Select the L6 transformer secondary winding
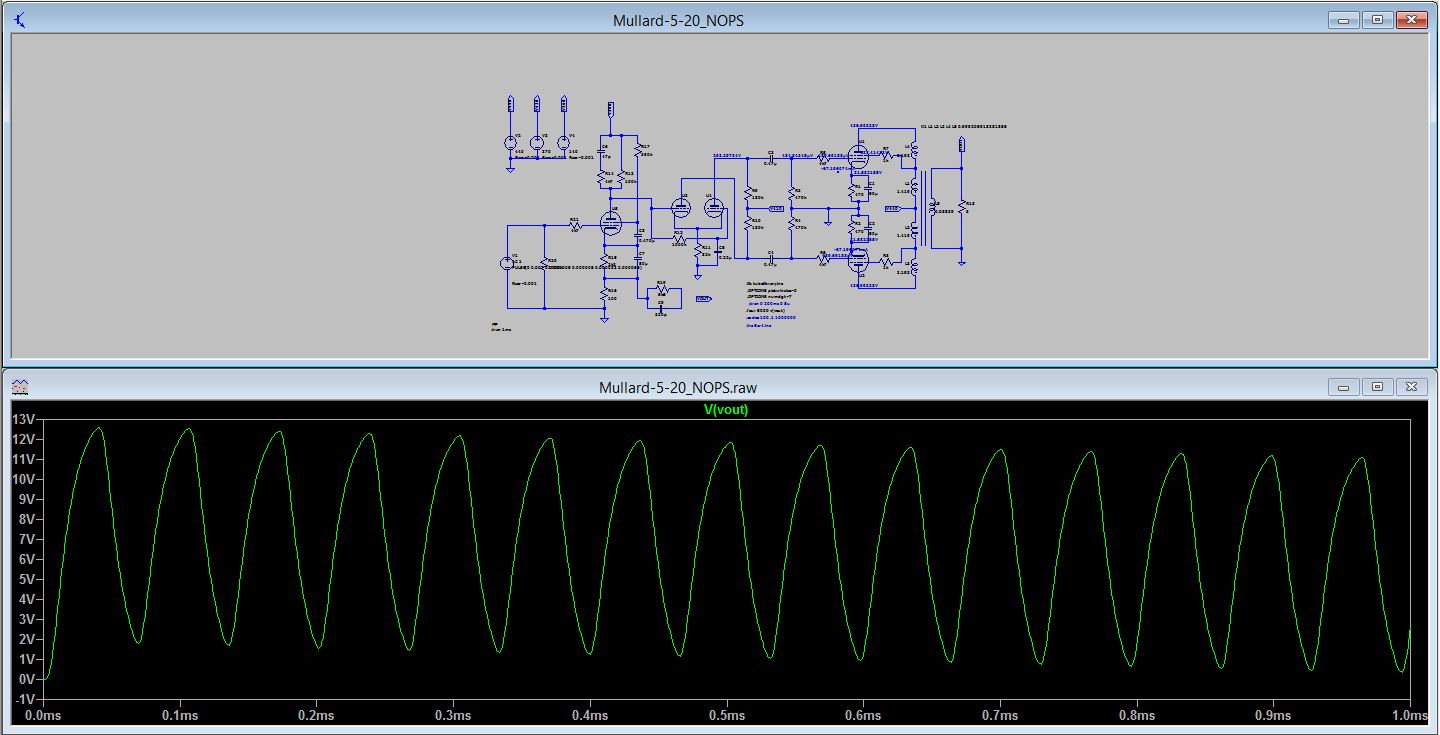The image size is (1440, 735). tap(933, 207)
